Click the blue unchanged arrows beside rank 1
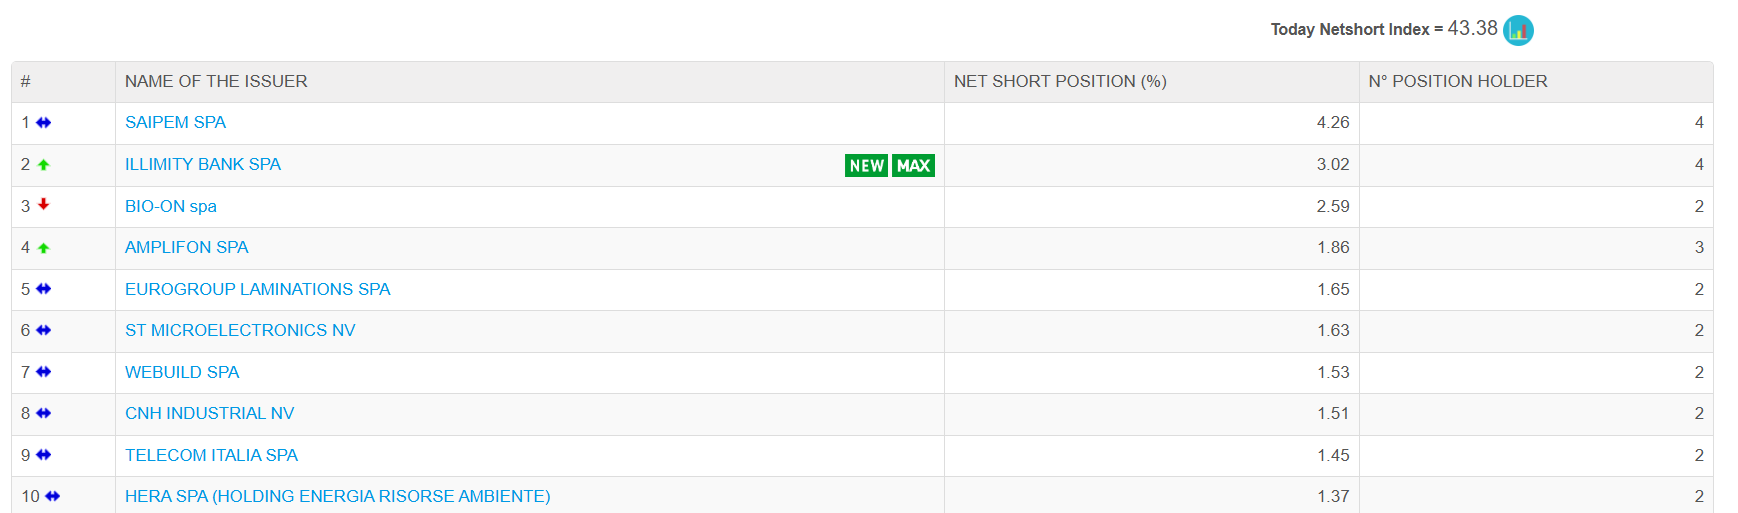Image resolution: width=1738 pixels, height=513 pixels. [43, 122]
